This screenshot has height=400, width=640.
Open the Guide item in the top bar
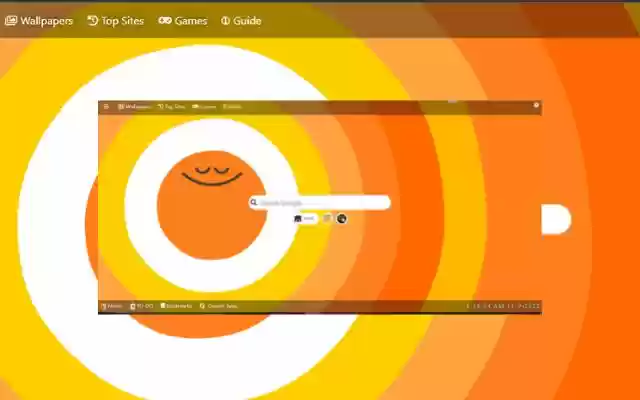241,21
